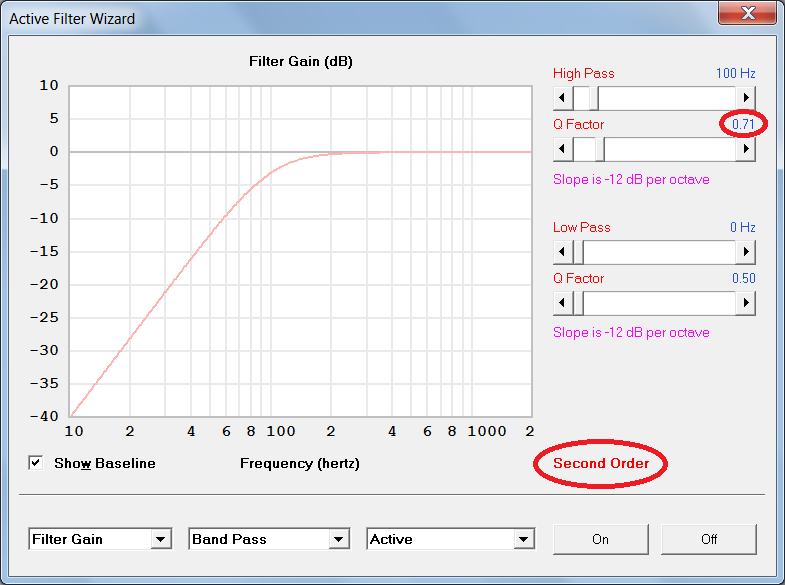This screenshot has height=585, width=785.
Task: Click the Low Pass Q Factor 0.50 value
Action: point(743,278)
